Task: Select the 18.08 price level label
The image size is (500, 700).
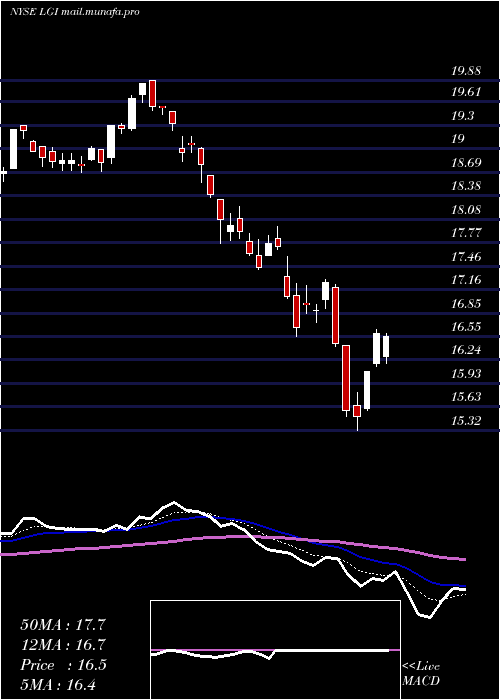Action: 466,209
